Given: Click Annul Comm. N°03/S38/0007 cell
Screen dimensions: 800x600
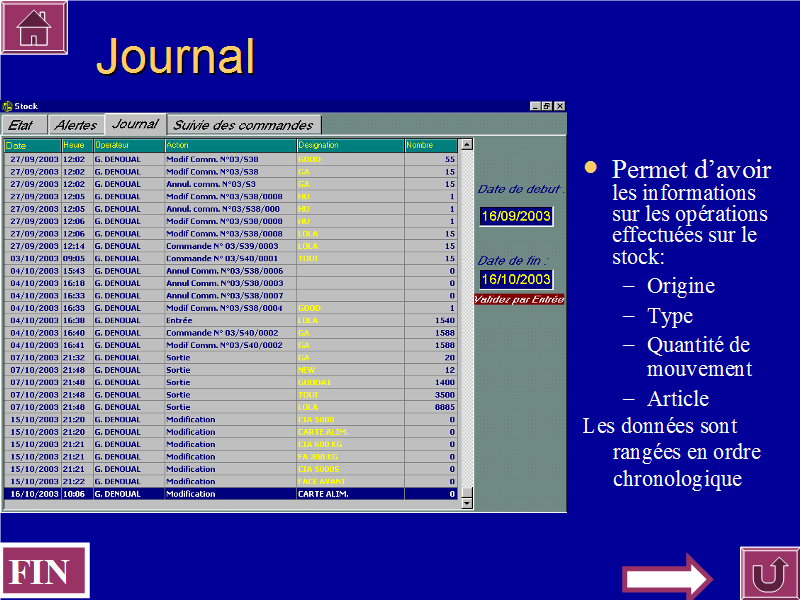Looking at the screenshot, I should tap(231, 295).
